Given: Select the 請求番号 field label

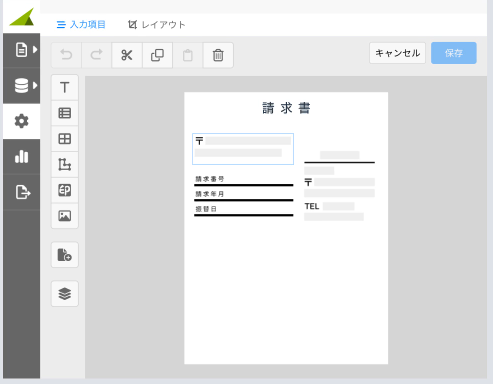Looking at the screenshot, I should pos(210,179).
